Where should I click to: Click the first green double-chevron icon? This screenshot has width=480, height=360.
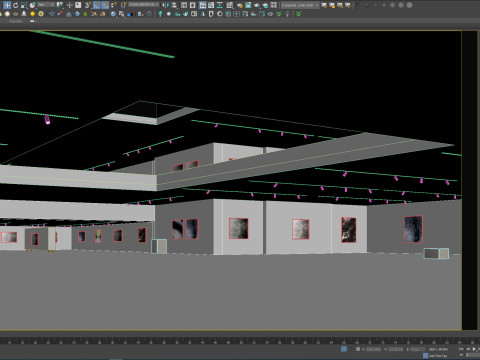(279, 14)
